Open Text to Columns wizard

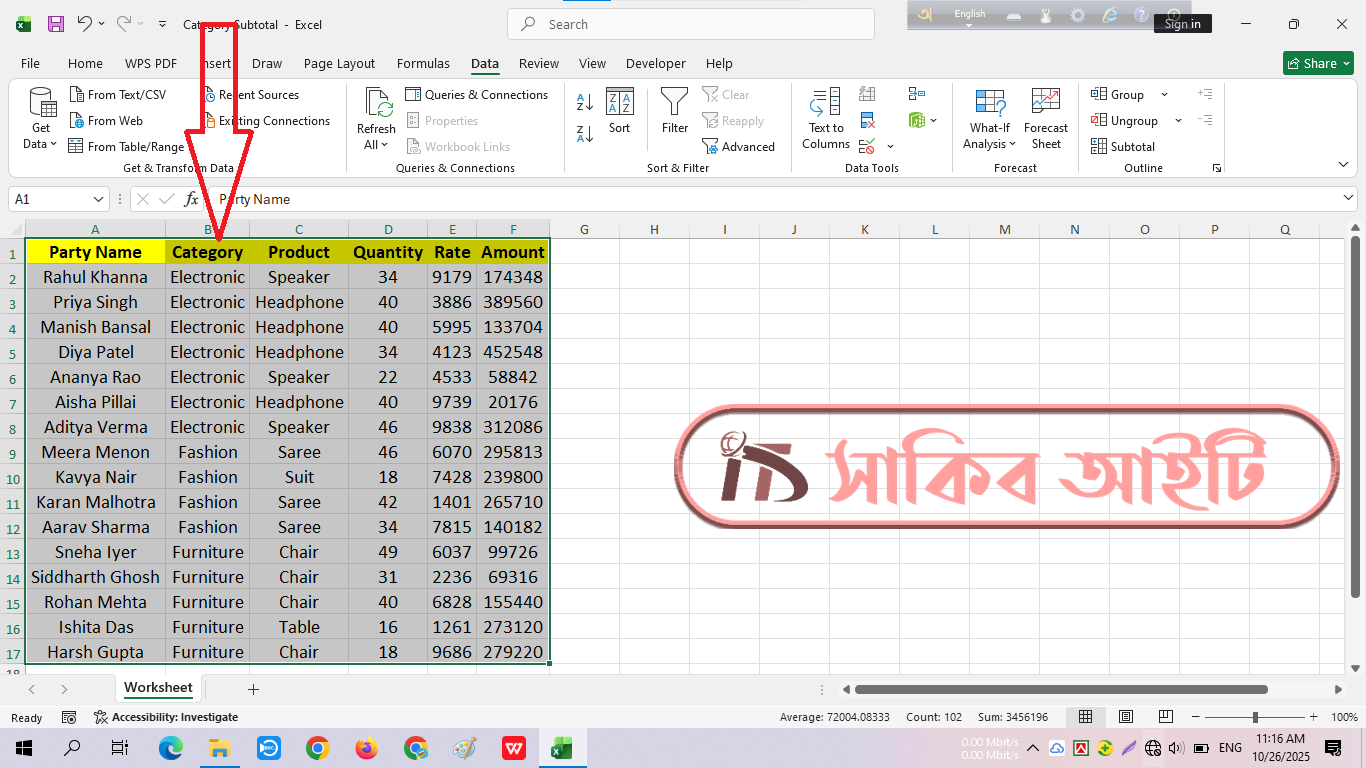(x=826, y=118)
